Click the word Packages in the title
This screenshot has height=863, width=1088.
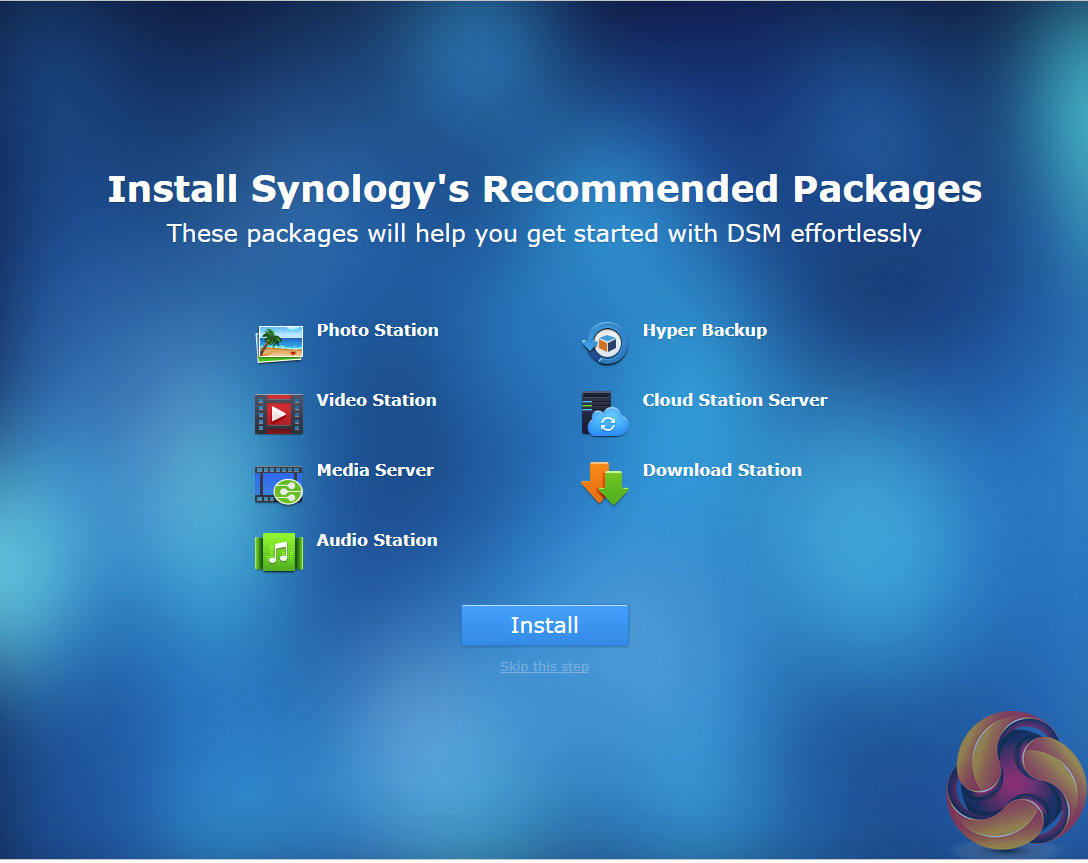click(x=887, y=189)
